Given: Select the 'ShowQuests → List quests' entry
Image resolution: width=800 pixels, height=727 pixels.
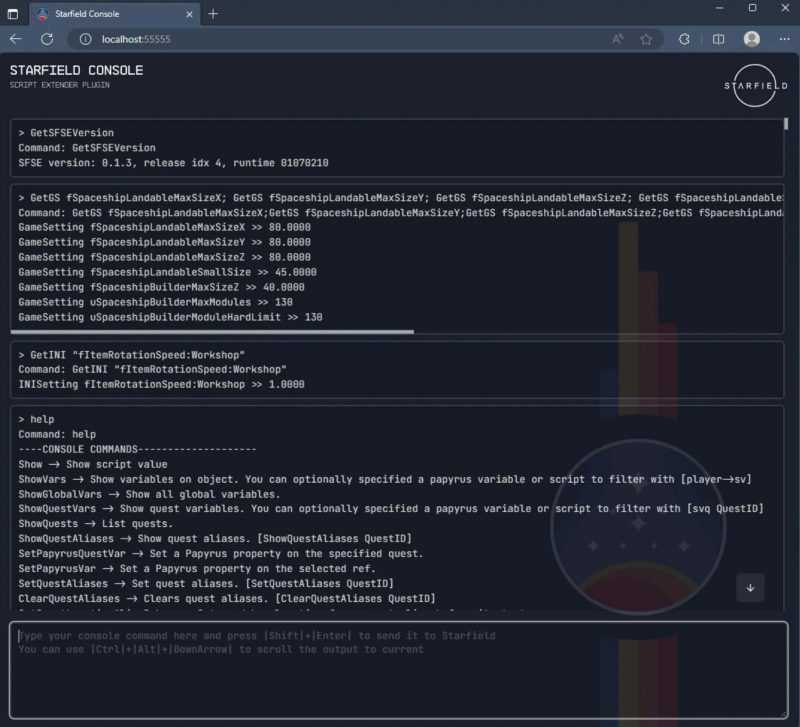Looking at the screenshot, I should [96, 523].
